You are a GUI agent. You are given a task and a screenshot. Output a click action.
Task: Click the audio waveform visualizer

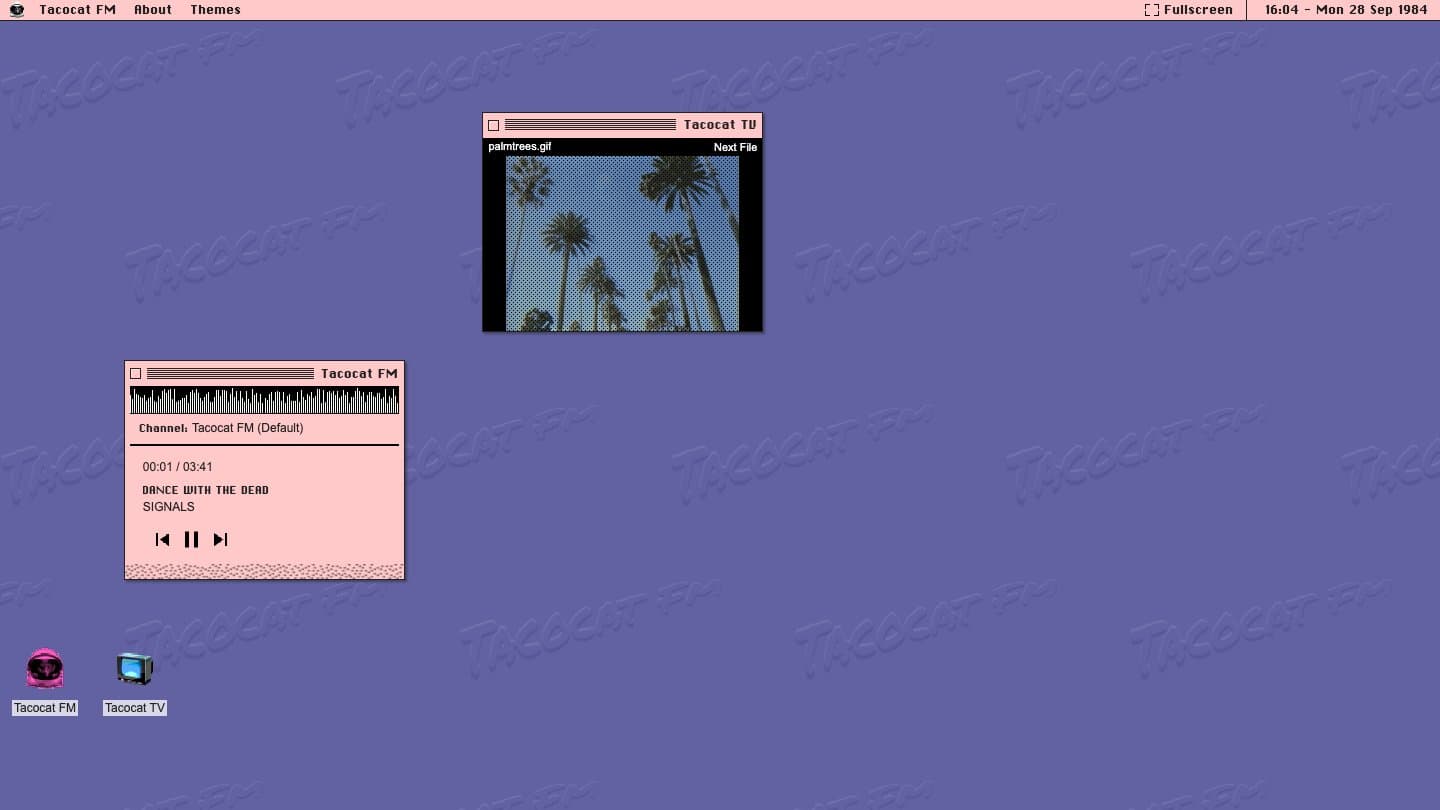[x=265, y=400]
